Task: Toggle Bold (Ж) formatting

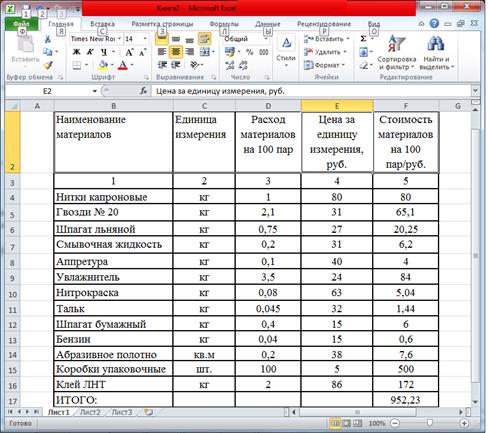Action: [77, 52]
